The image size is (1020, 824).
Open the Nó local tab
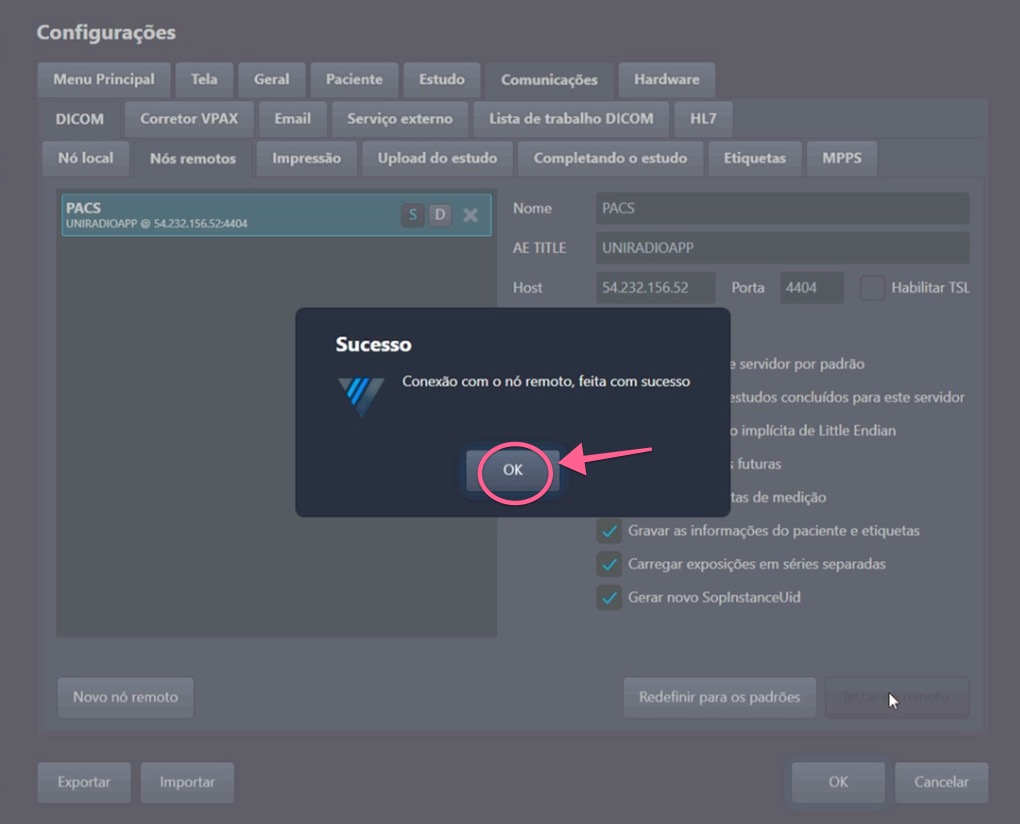(x=85, y=158)
